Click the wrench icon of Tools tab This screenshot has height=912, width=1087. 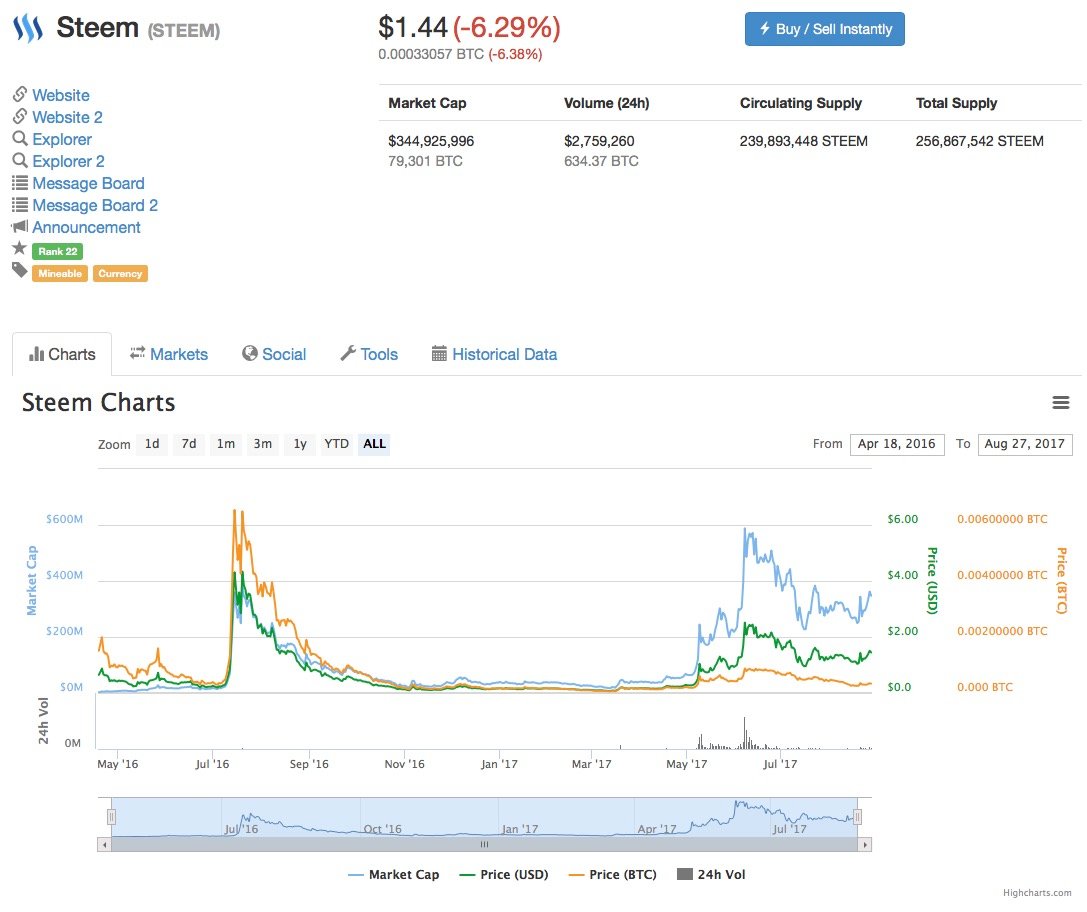point(347,353)
